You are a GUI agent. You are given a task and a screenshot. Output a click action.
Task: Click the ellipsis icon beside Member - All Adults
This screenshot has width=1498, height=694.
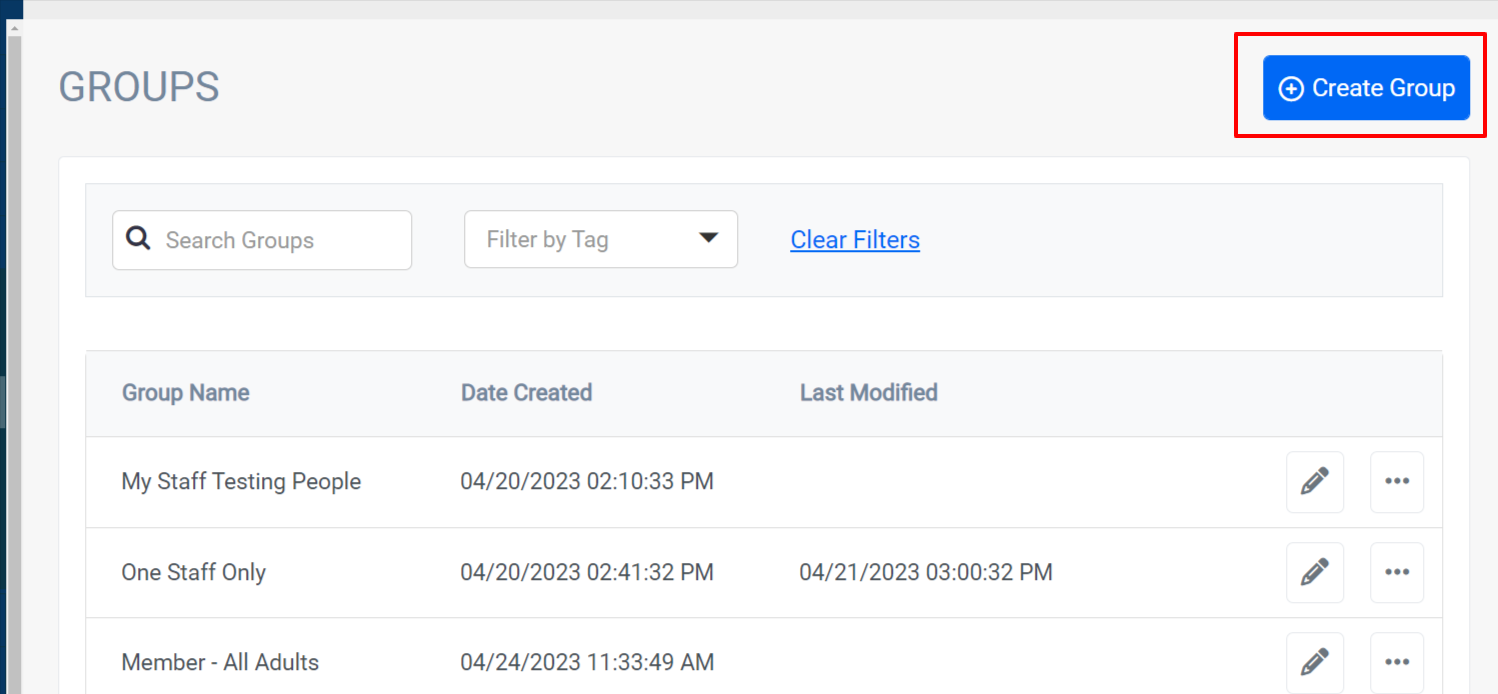pos(1396,662)
